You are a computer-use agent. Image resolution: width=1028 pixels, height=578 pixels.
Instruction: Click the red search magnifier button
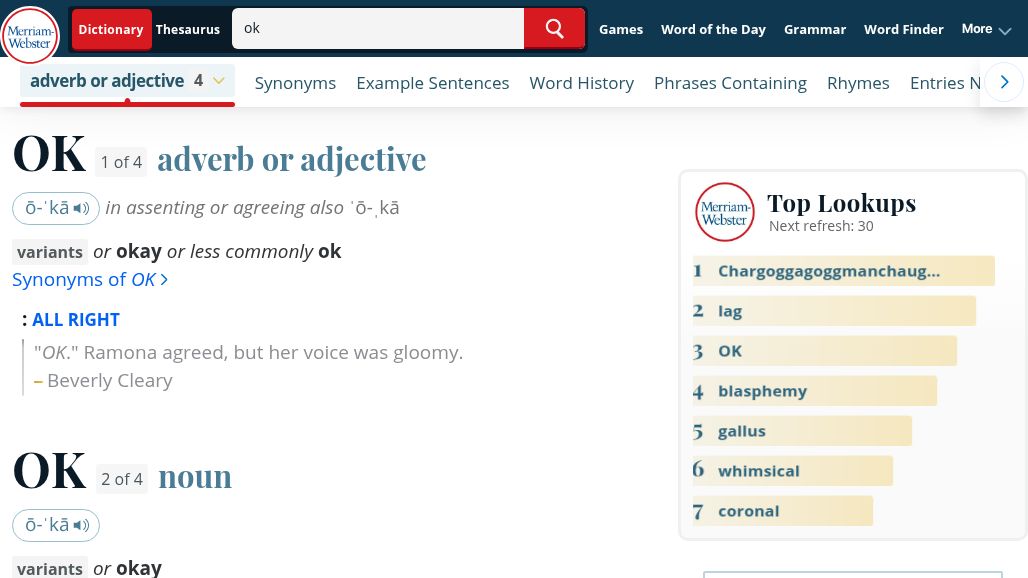click(x=554, y=29)
